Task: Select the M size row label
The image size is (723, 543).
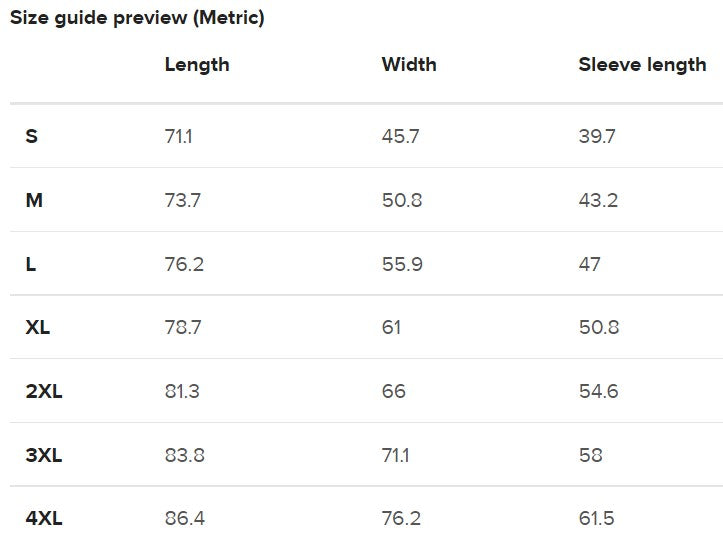Action: 34,200
